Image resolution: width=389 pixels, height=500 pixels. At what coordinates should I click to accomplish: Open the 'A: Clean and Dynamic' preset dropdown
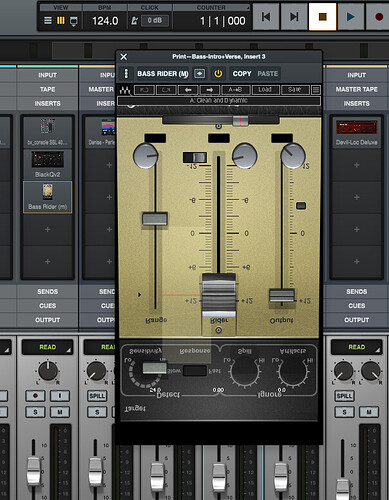pos(219,101)
